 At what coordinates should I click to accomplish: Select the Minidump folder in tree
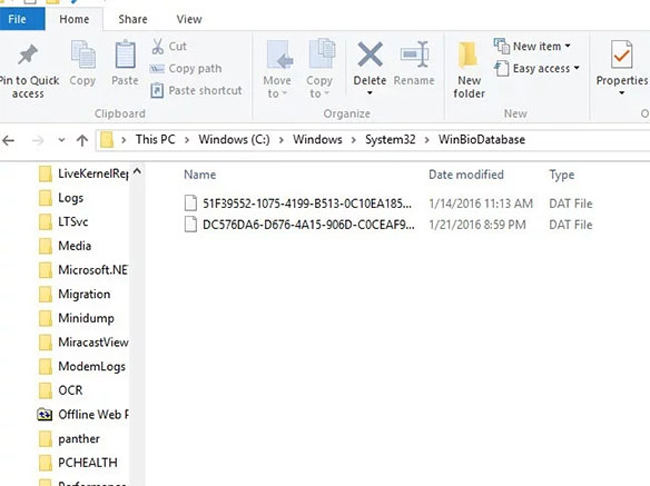pyautogui.click(x=77, y=318)
